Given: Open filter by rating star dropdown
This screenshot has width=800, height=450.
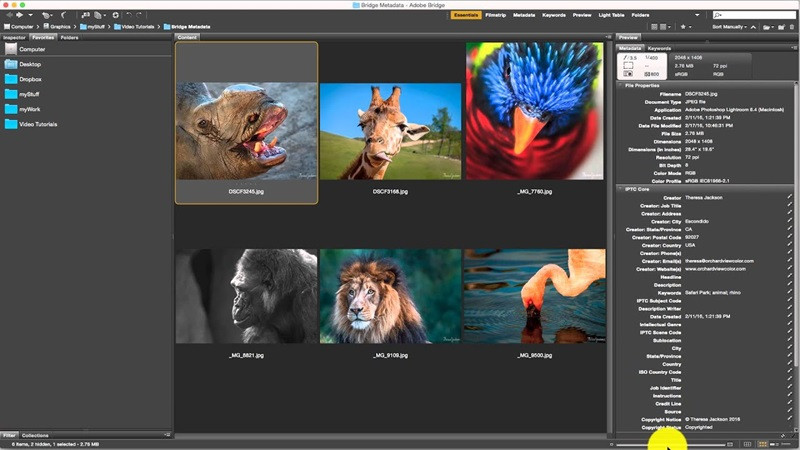Looking at the screenshot, I should pos(686,27).
